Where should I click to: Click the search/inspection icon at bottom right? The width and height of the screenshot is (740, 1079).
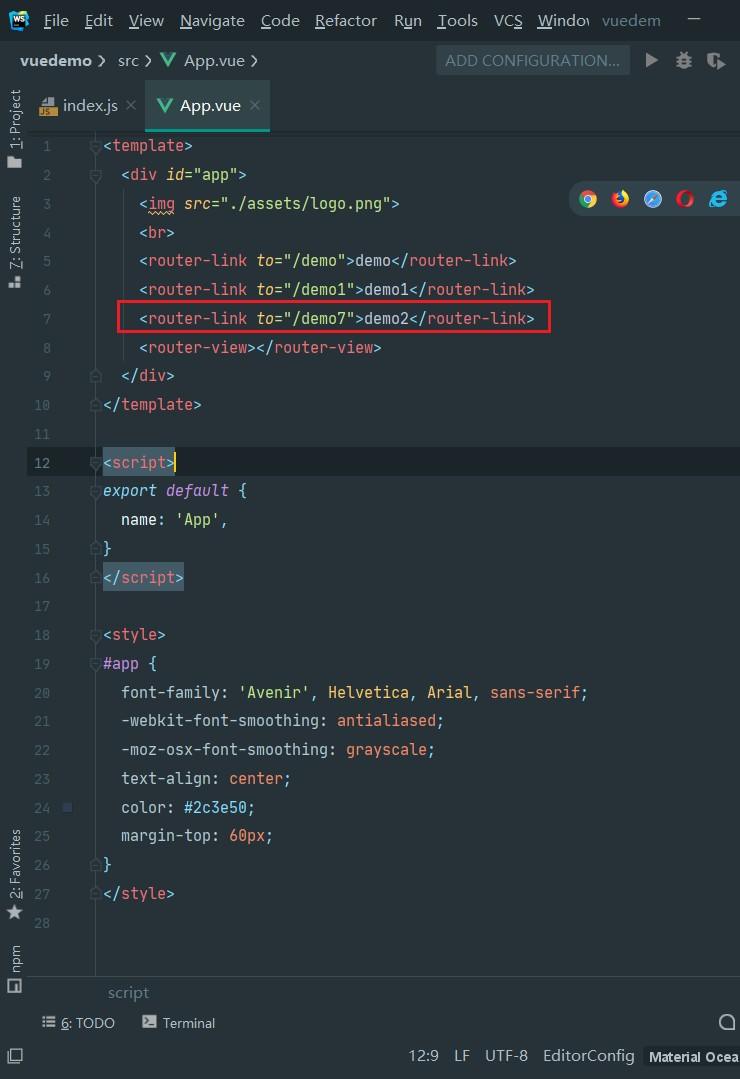[x=727, y=1023]
